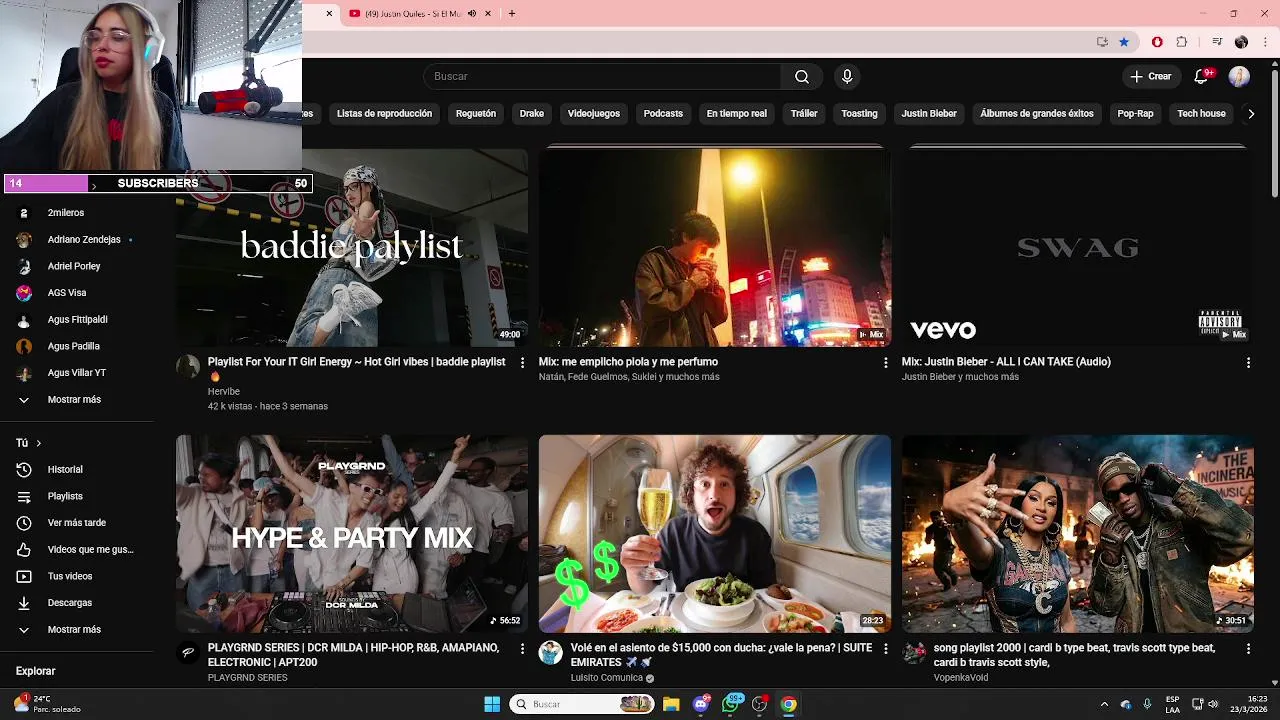Open Chrome three-dot menu
Viewport: 1280px width, 720px height.
1264,42
